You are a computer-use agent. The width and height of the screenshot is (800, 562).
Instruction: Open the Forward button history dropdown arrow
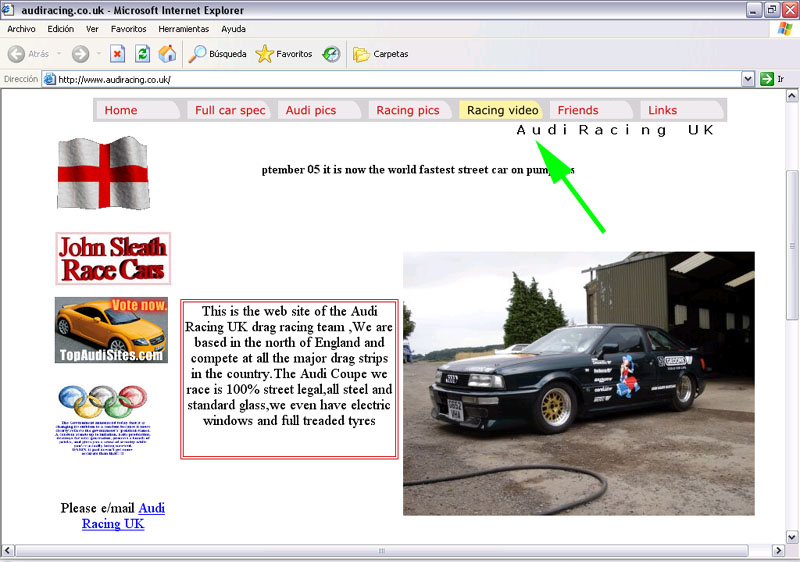(x=98, y=54)
